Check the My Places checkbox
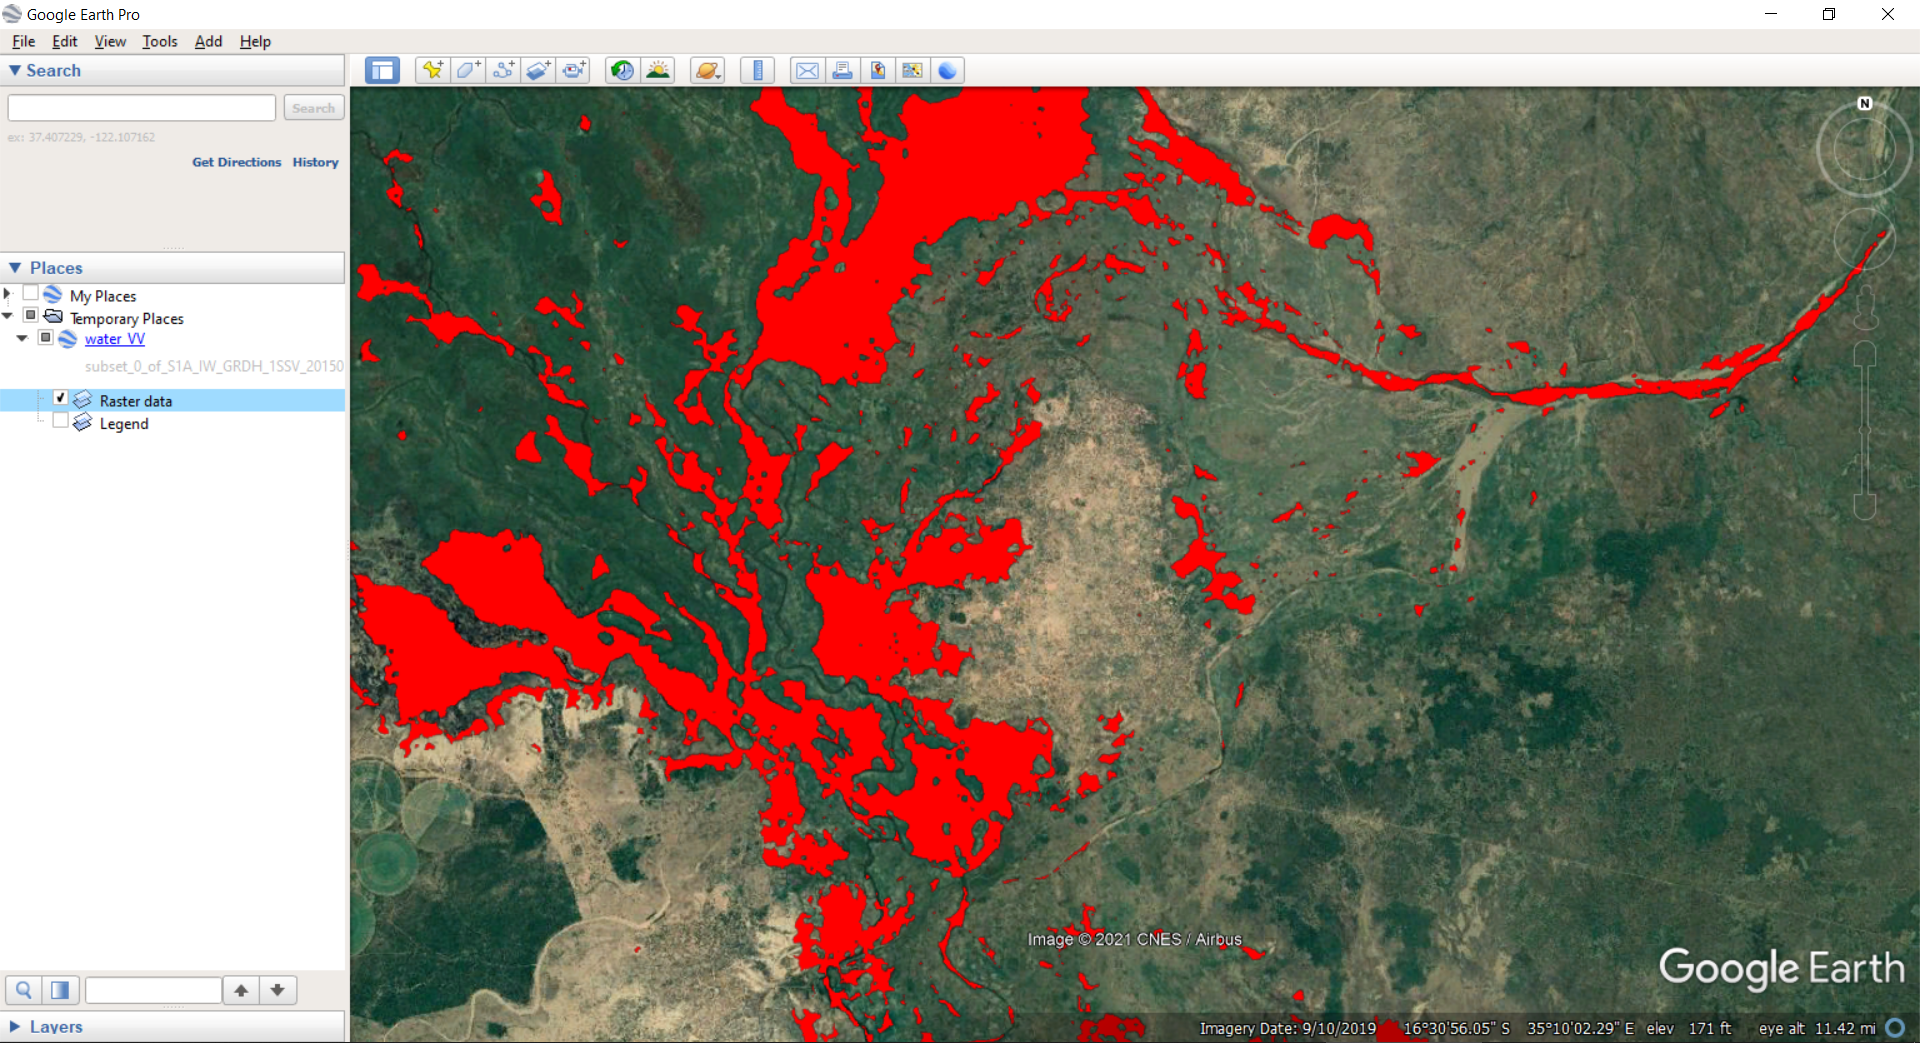 [x=31, y=293]
